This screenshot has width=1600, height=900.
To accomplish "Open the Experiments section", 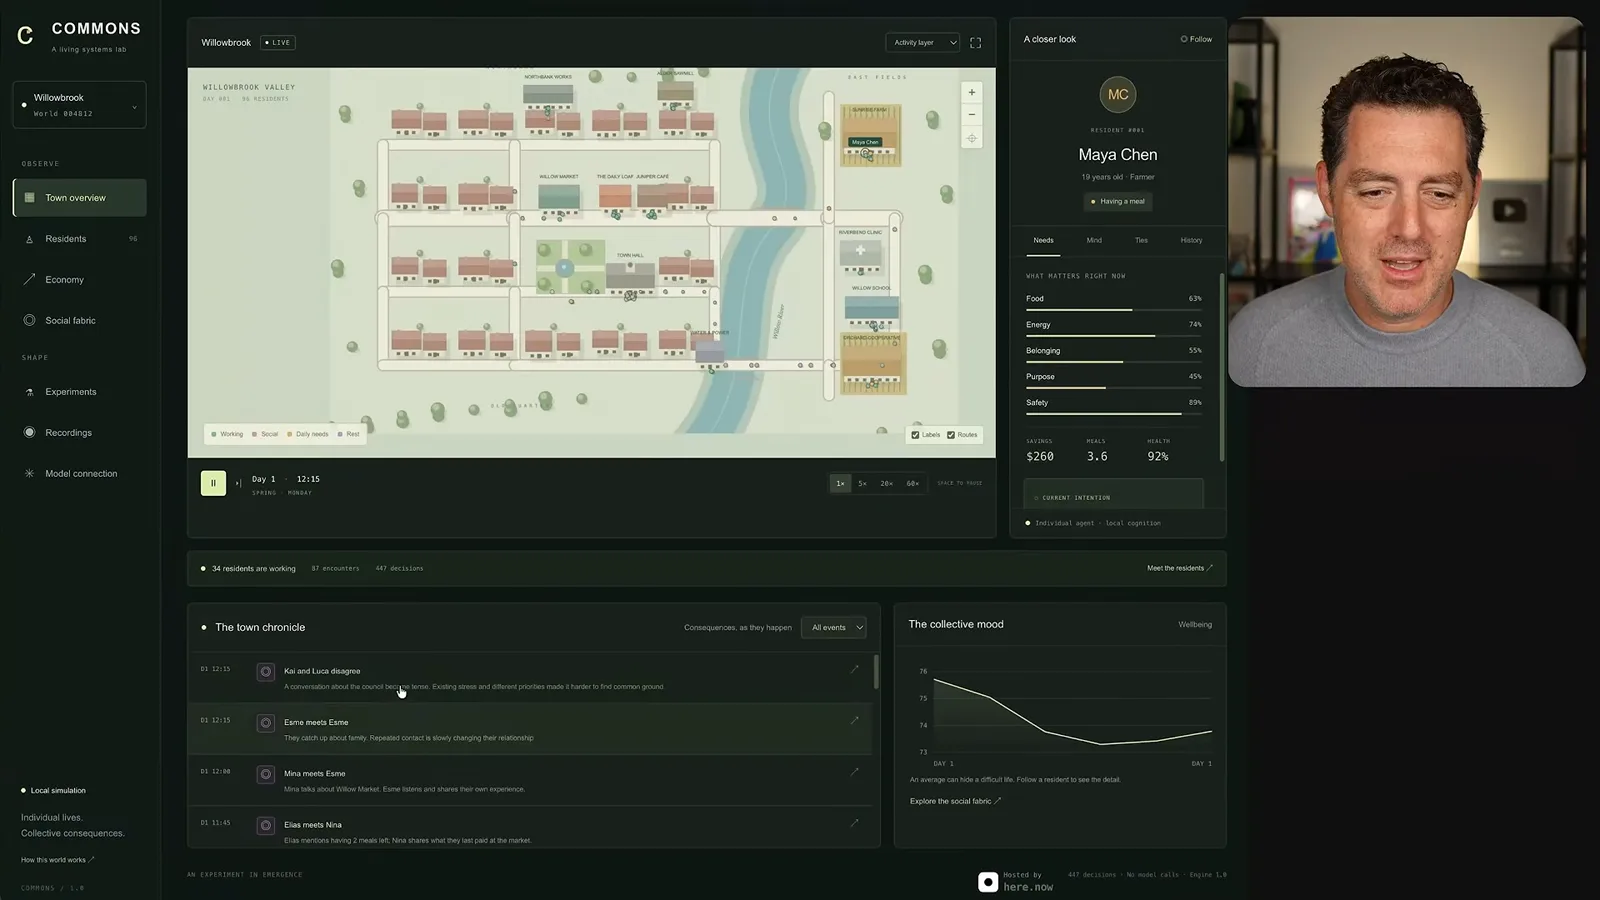I will (x=80, y=392).
